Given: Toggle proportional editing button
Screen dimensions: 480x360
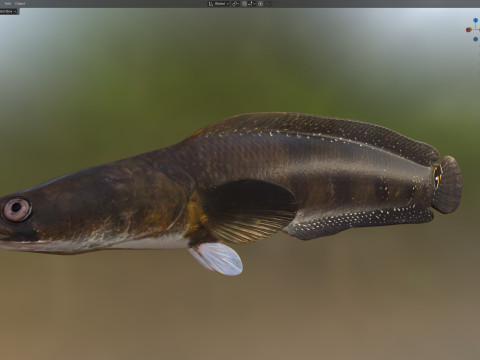Looking at the screenshot, I should click(x=260, y=4).
